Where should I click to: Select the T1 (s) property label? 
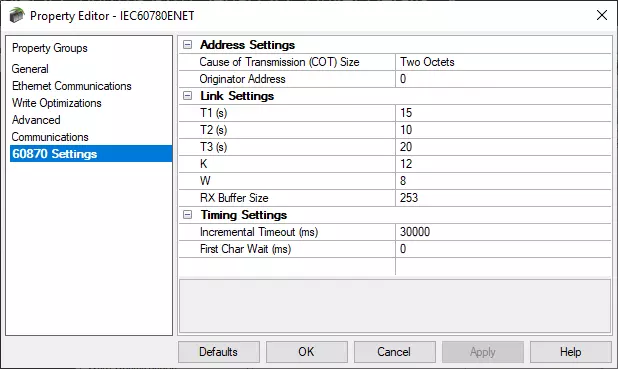tap(213, 113)
